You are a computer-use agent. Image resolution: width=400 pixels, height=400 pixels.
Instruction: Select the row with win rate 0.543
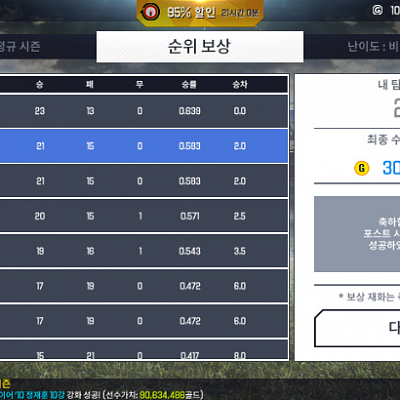[x=144, y=251]
